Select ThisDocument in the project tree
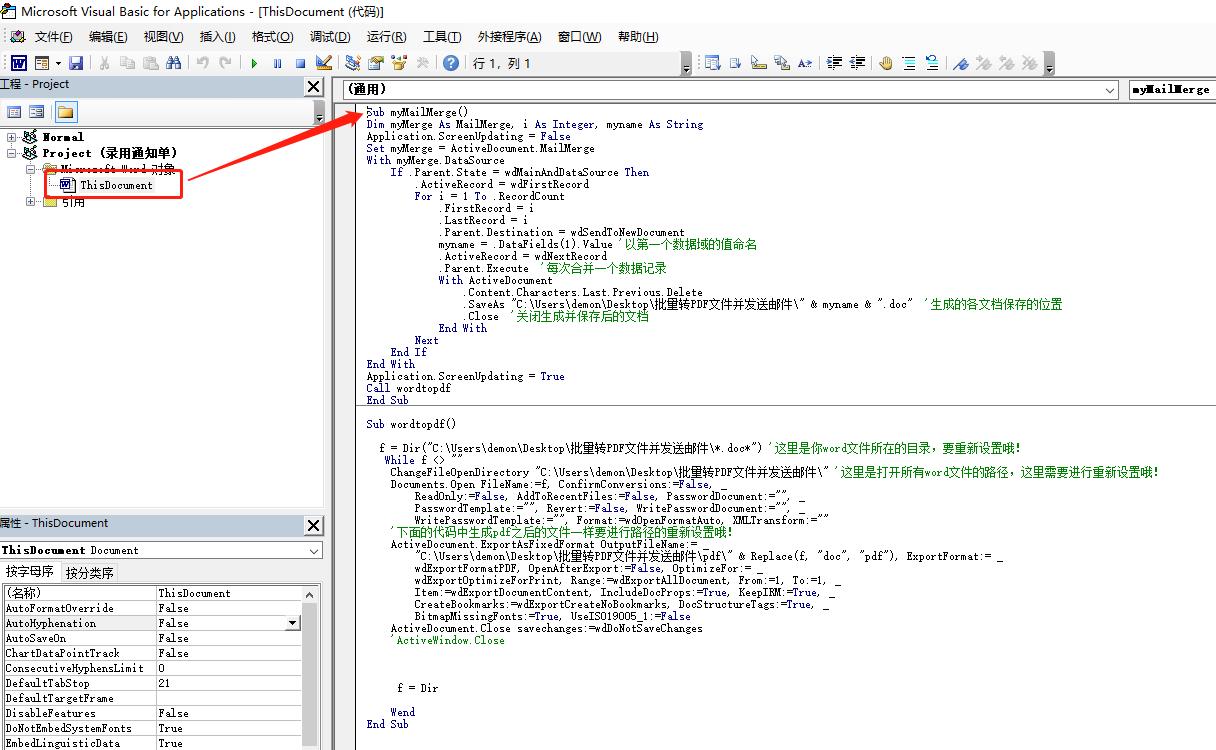 coord(116,185)
